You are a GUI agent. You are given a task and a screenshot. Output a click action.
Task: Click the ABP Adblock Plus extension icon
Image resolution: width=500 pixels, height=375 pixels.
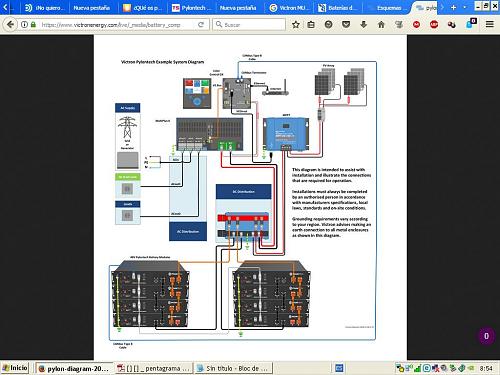tap(434, 24)
